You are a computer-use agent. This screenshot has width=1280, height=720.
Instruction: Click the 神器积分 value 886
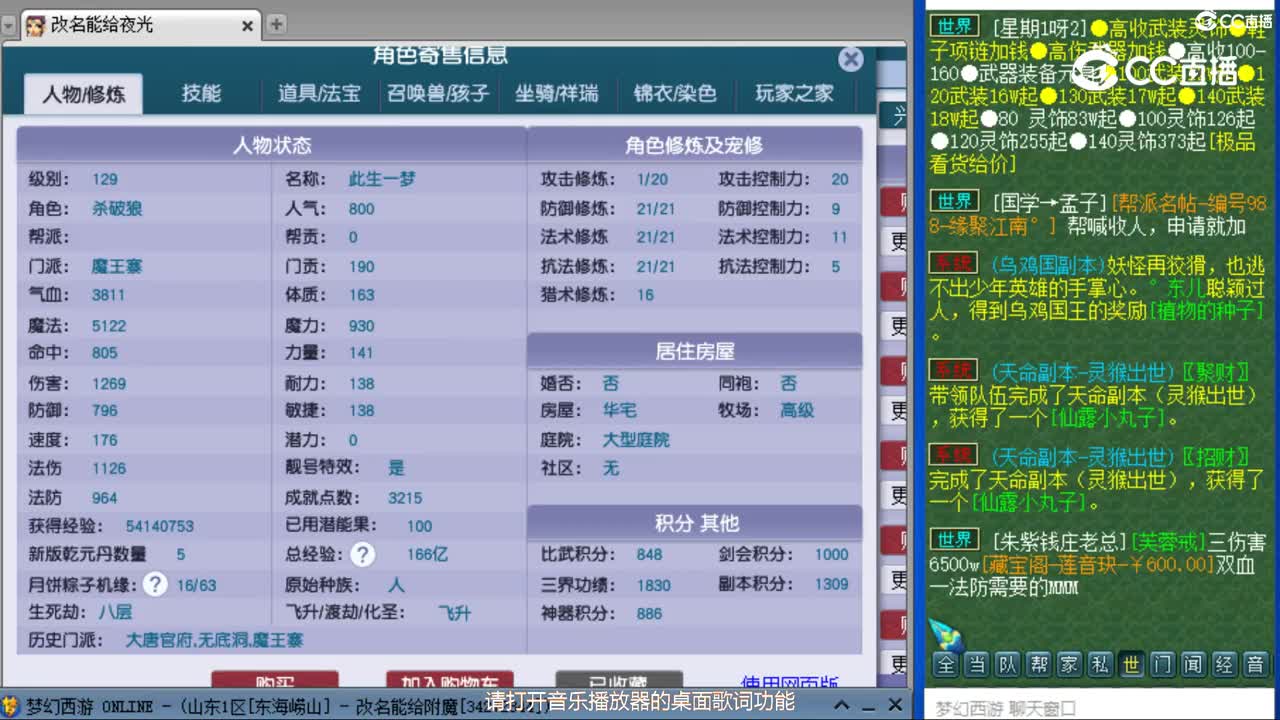pyautogui.click(x=649, y=613)
